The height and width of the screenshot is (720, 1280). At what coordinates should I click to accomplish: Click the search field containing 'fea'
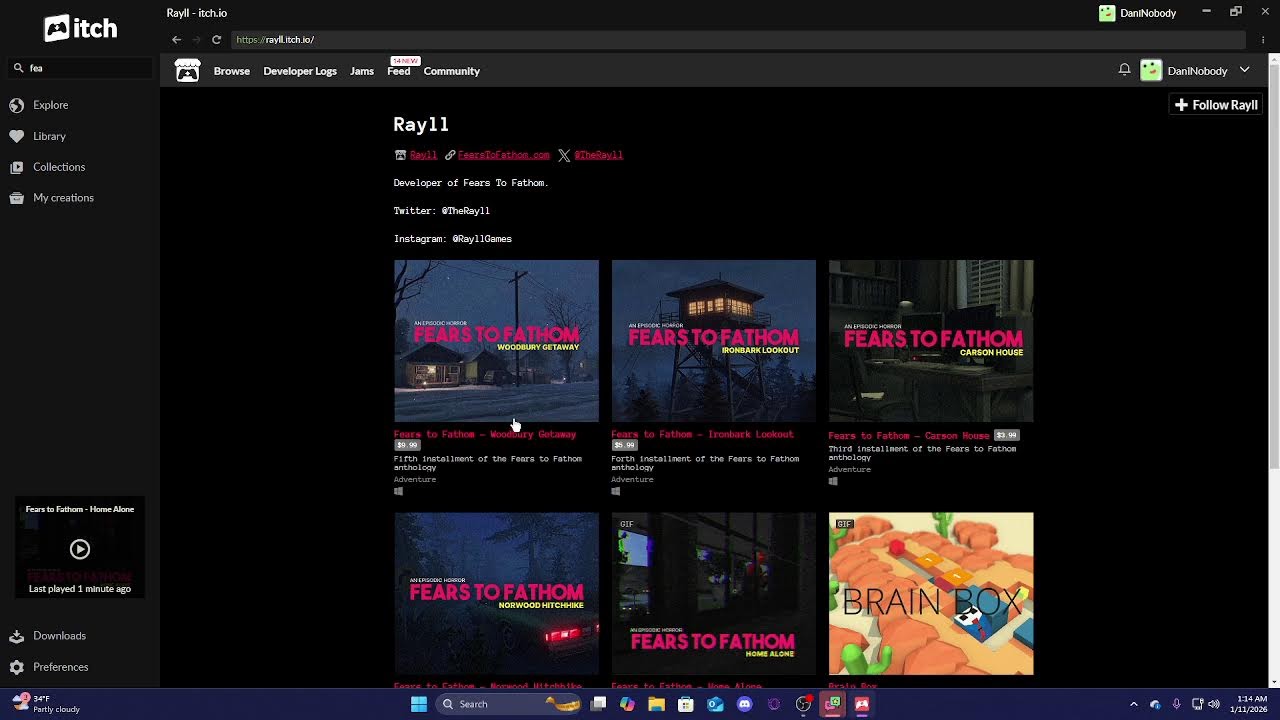click(x=80, y=68)
